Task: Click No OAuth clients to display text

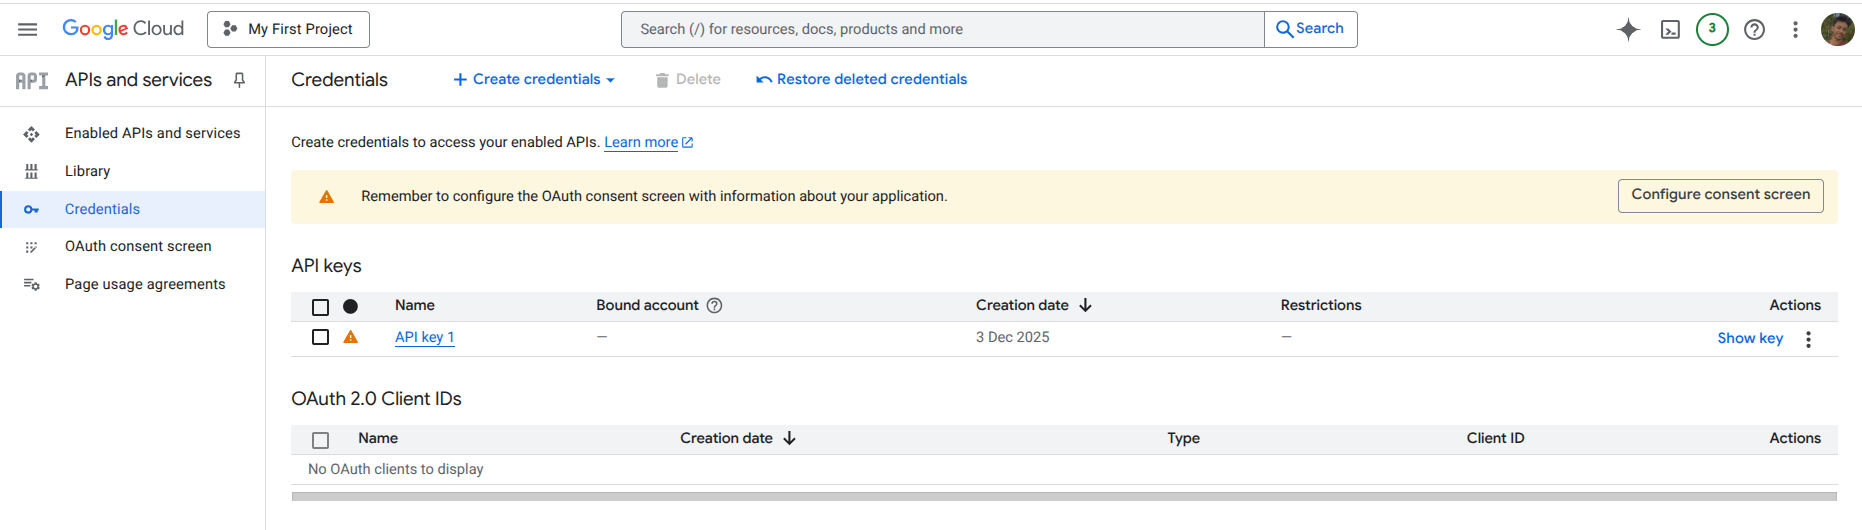Action: point(395,469)
